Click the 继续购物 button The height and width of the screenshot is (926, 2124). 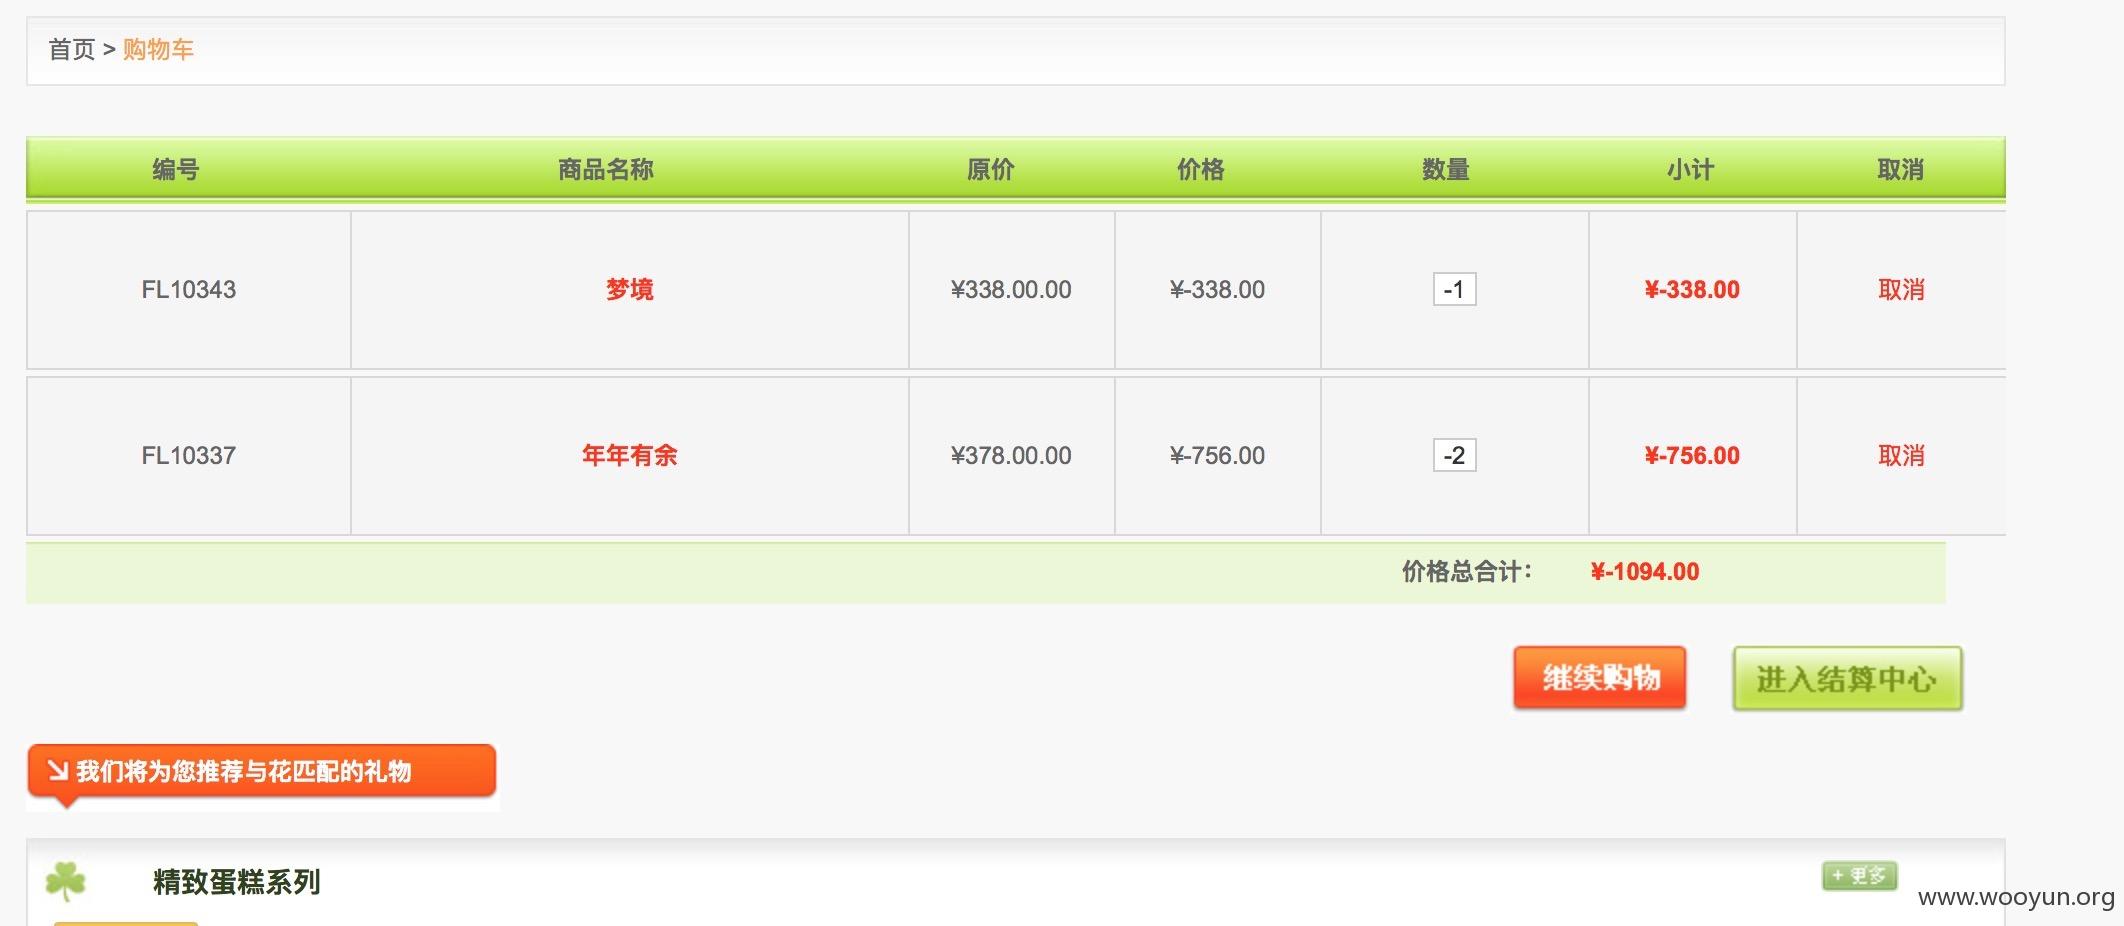(x=1600, y=678)
